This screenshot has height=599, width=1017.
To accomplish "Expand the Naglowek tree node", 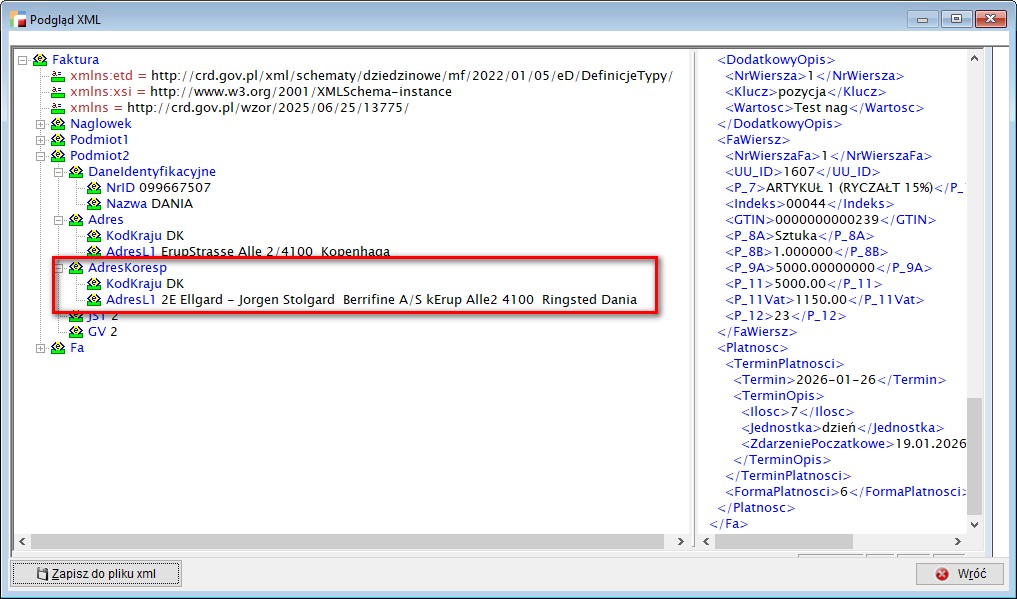I will pyautogui.click(x=41, y=124).
